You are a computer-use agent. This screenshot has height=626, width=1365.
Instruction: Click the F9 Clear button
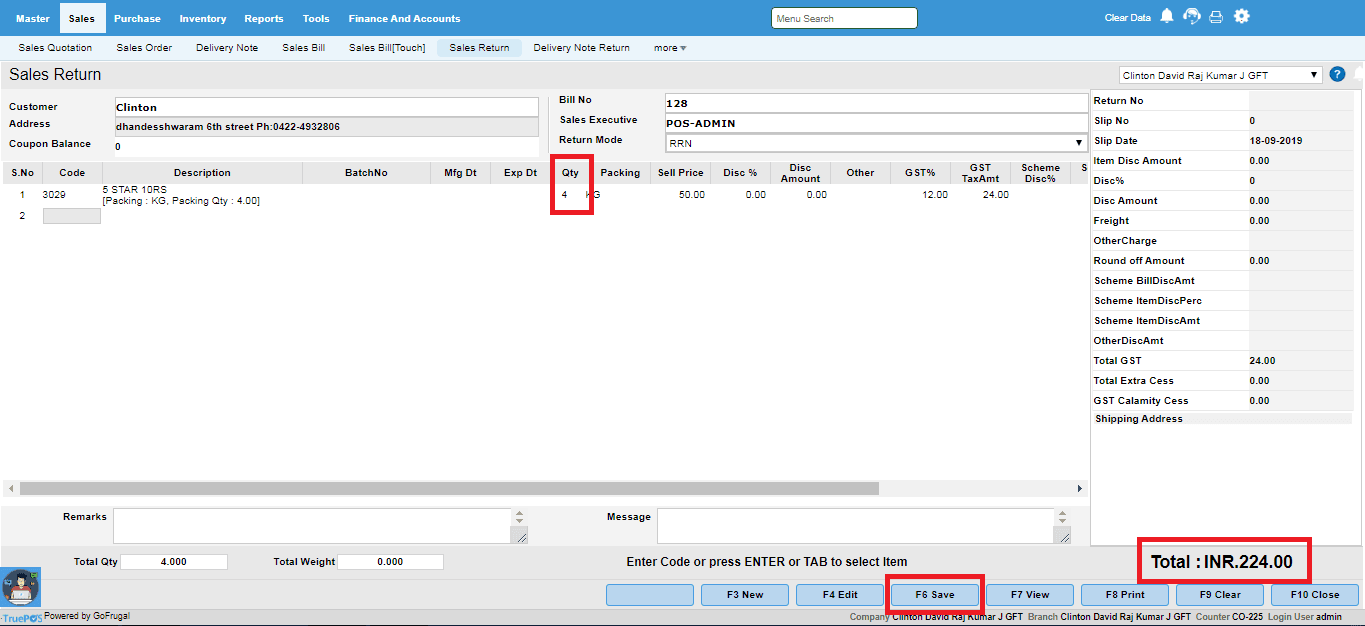pyautogui.click(x=1220, y=595)
